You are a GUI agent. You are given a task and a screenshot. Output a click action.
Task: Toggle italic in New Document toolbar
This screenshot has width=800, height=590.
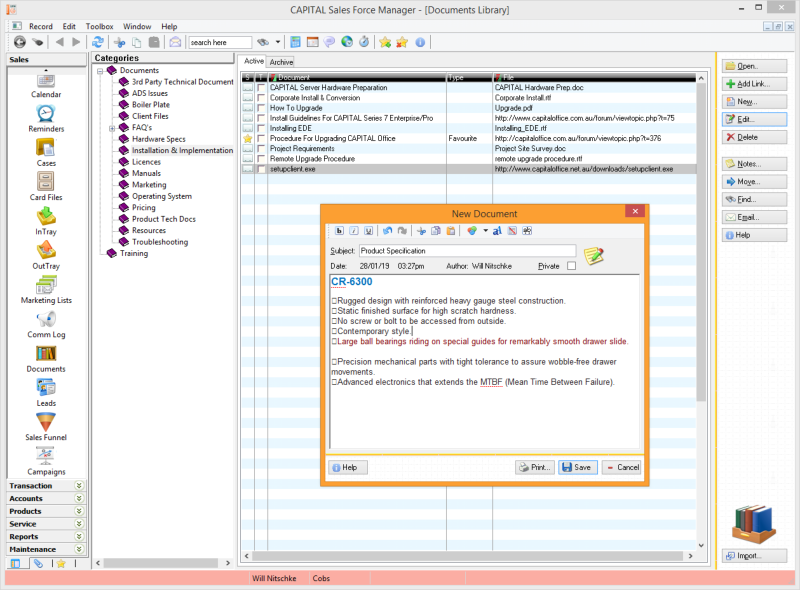(x=354, y=231)
